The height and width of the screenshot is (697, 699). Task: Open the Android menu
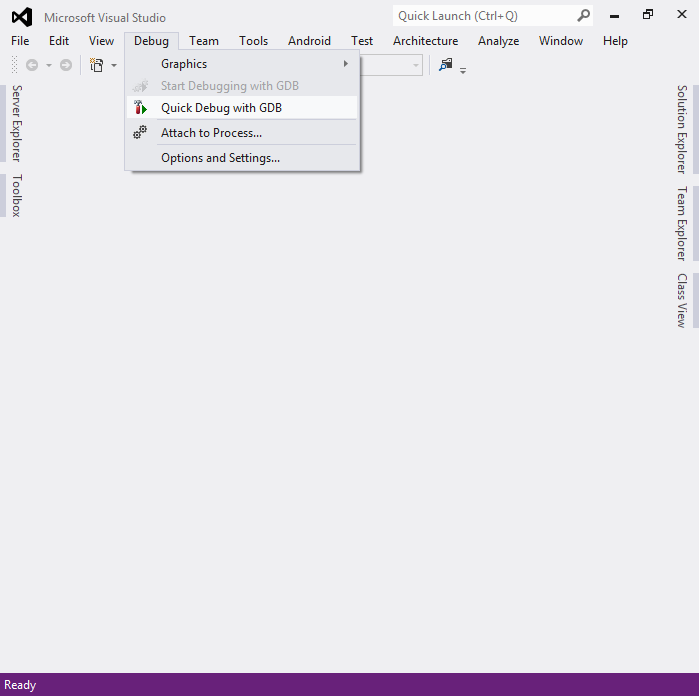[309, 41]
